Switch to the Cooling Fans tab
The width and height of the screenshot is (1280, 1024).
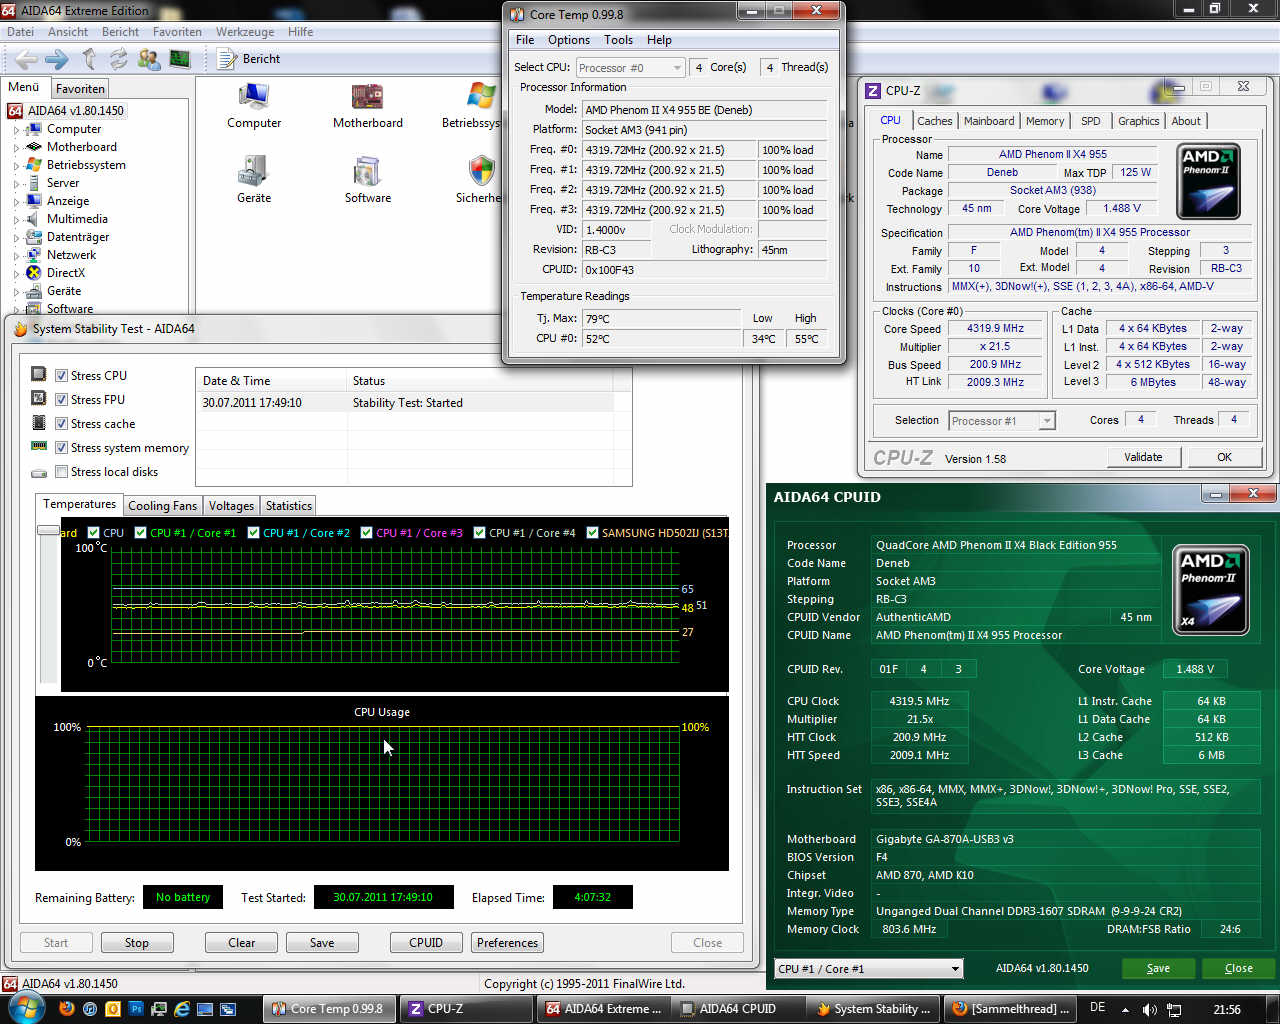pos(162,506)
